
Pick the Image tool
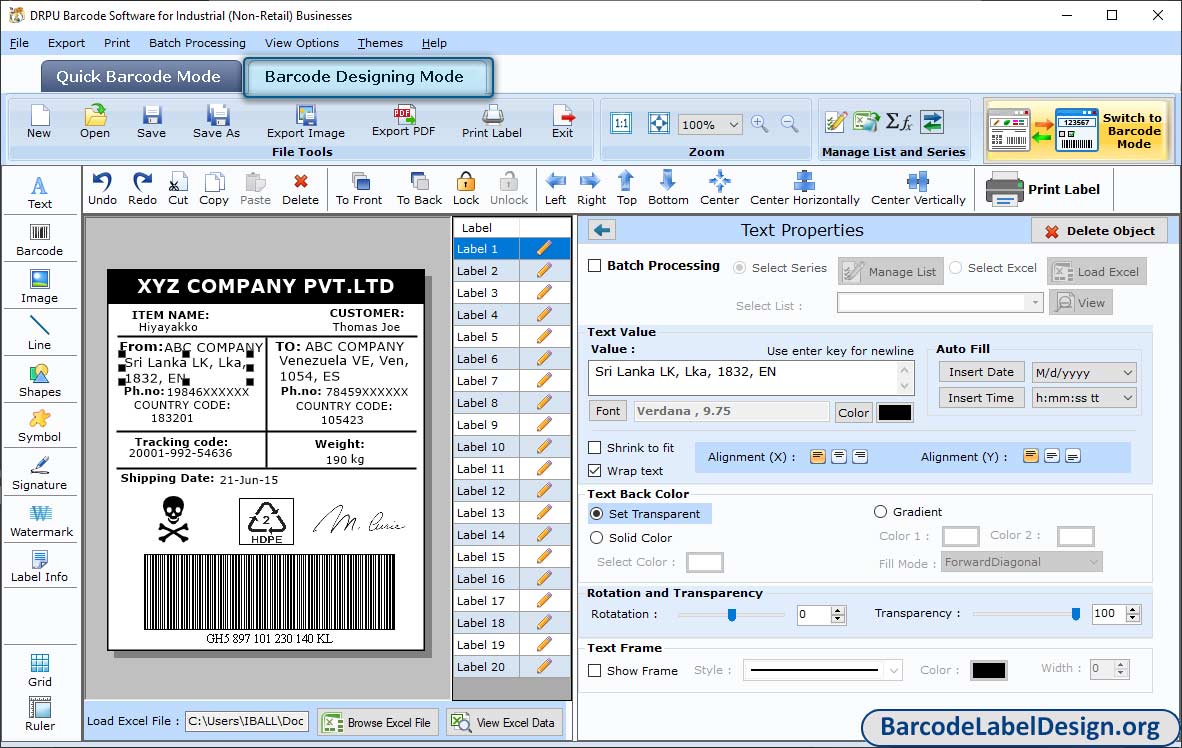39,287
